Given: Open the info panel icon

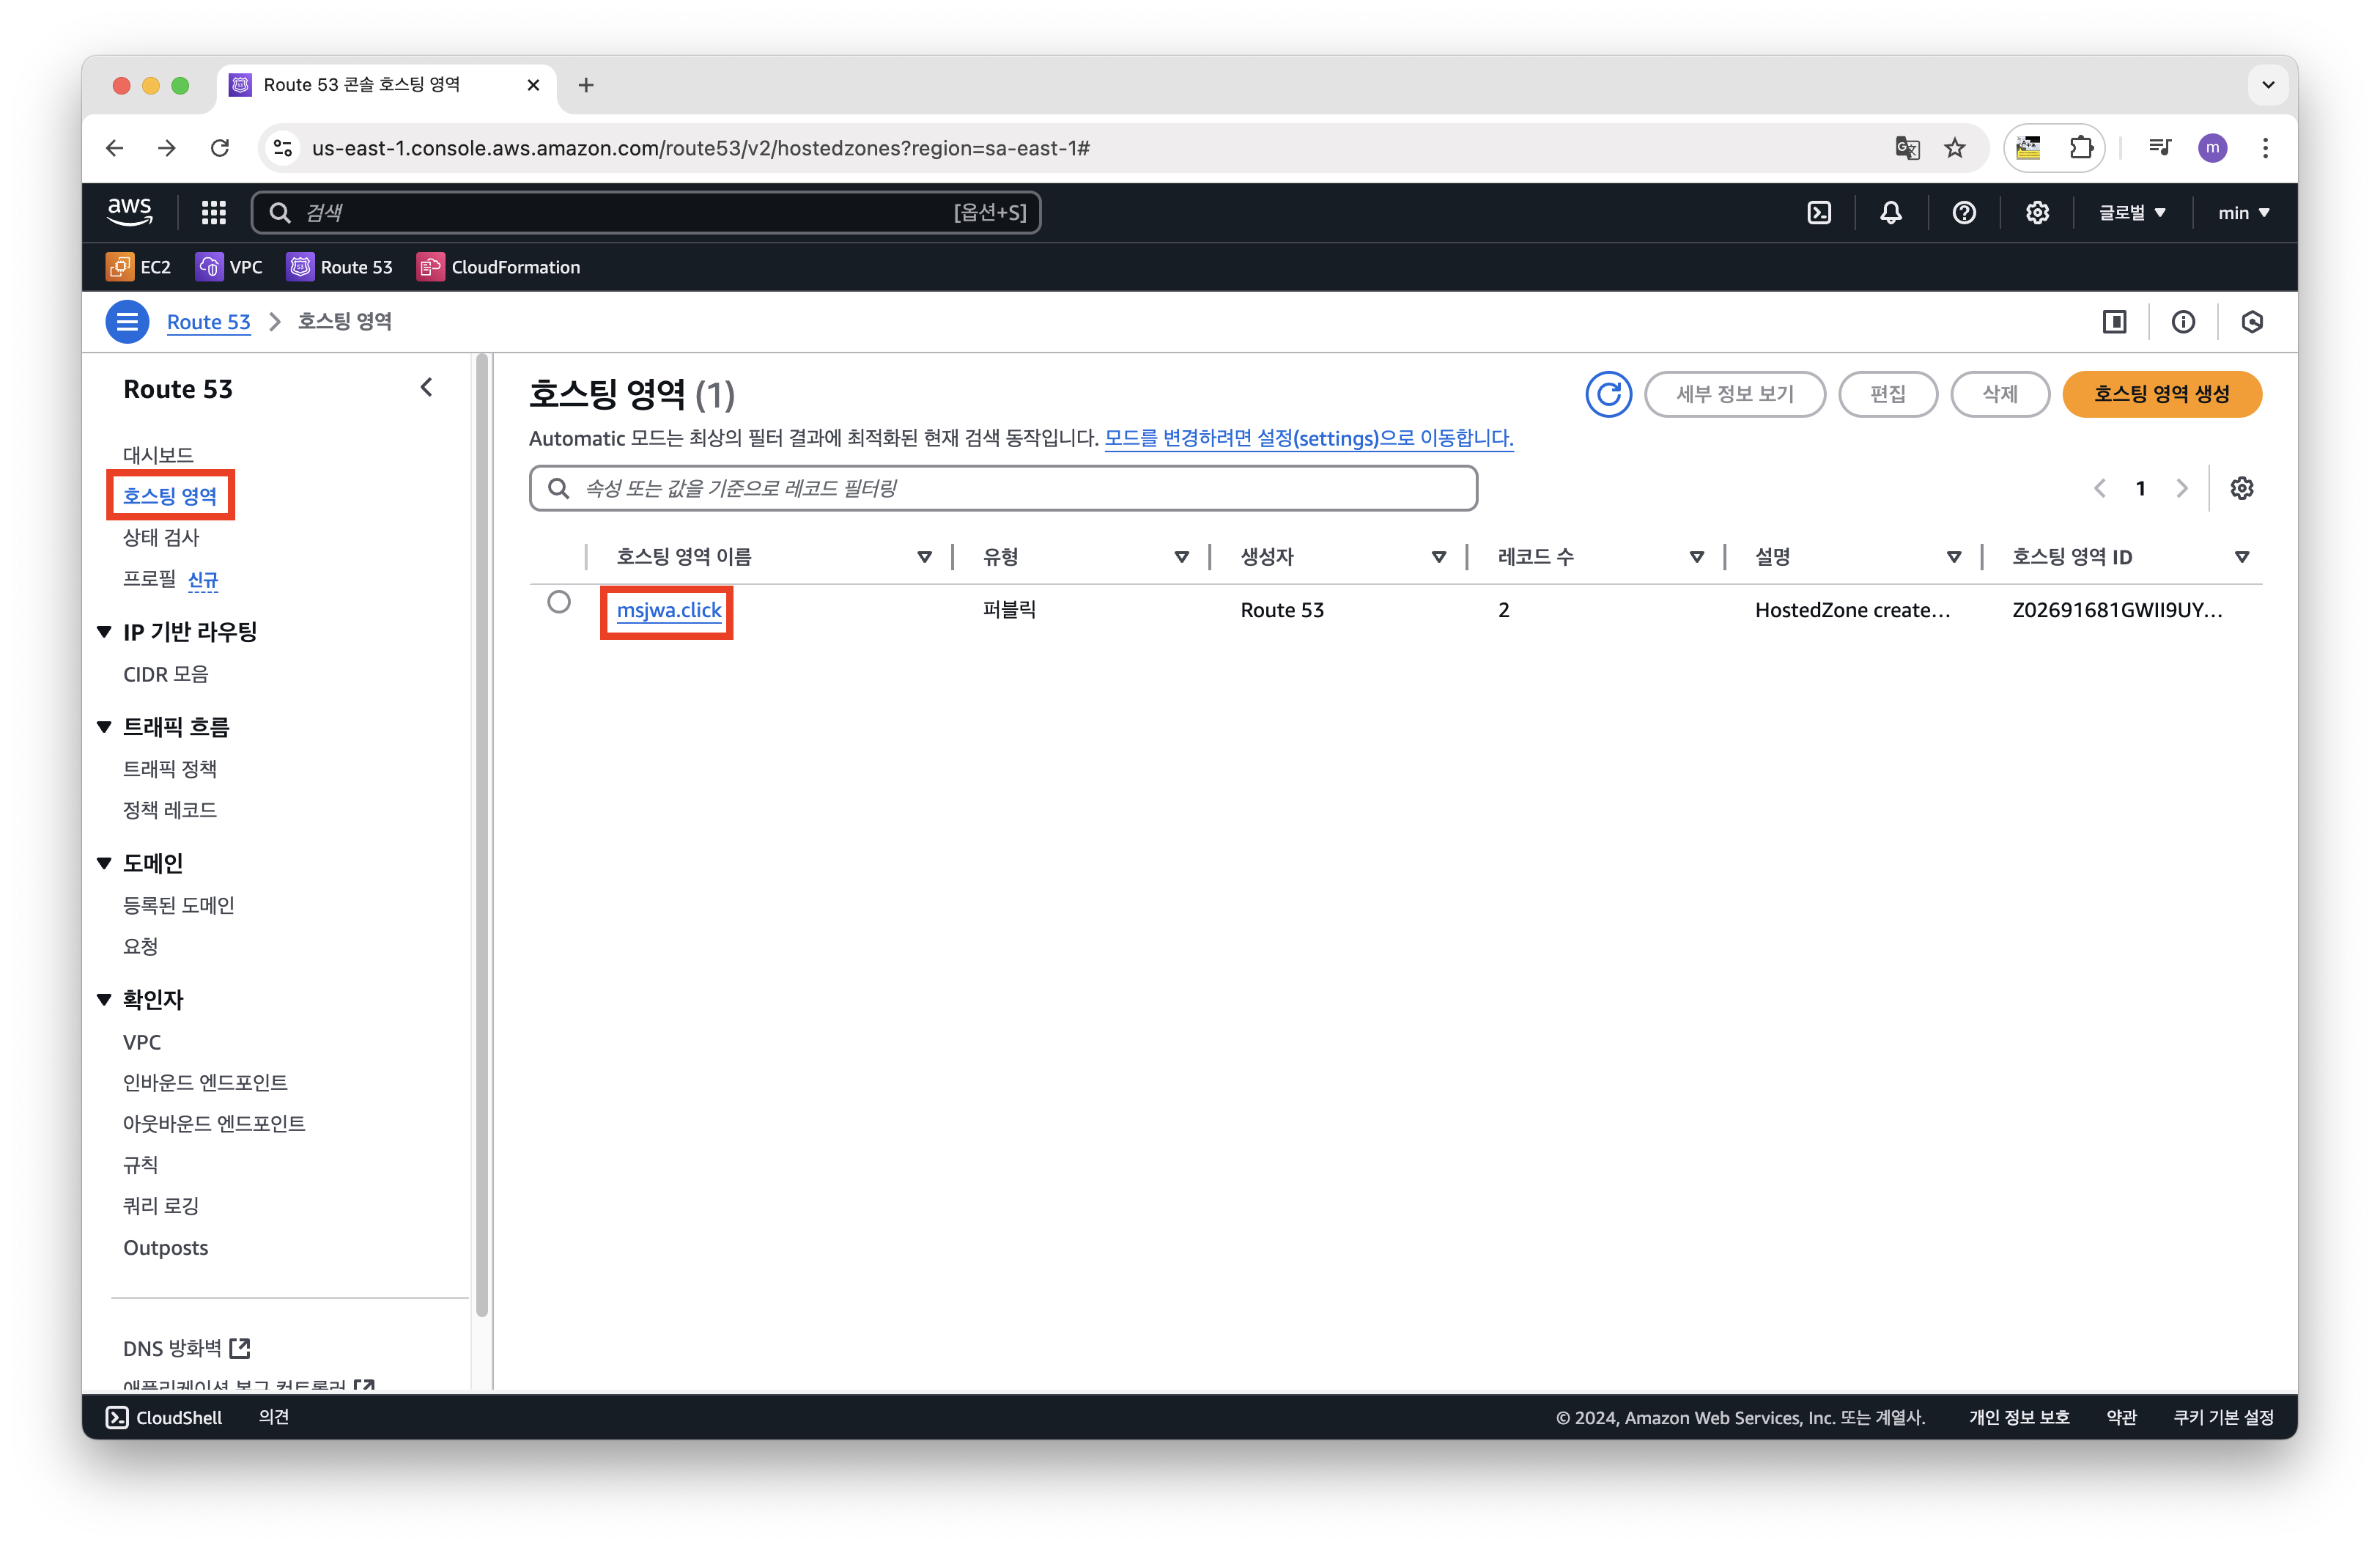Looking at the screenshot, I should coord(2183,322).
